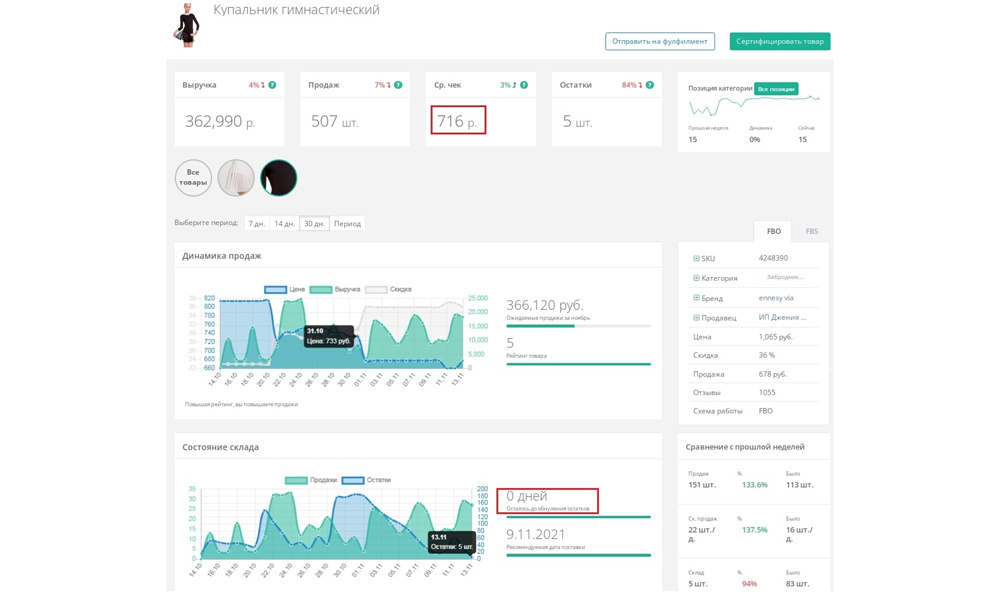This screenshot has height=600, width=1000.
Task: Switch to the FBS tab
Action: (811, 231)
